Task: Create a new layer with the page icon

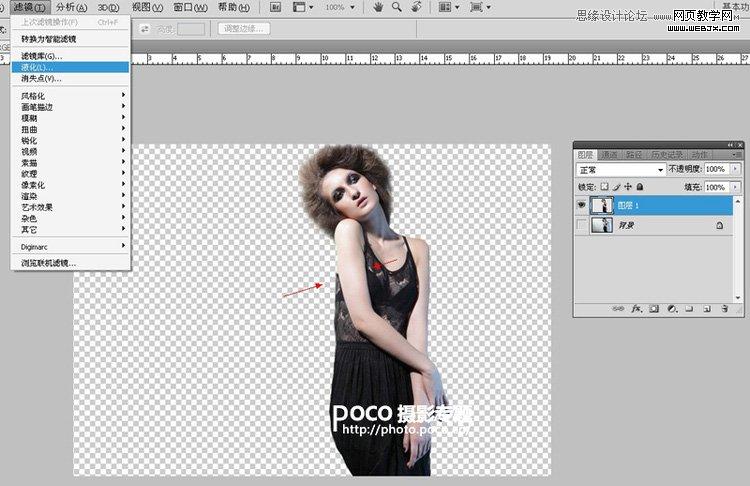Action: click(x=707, y=309)
